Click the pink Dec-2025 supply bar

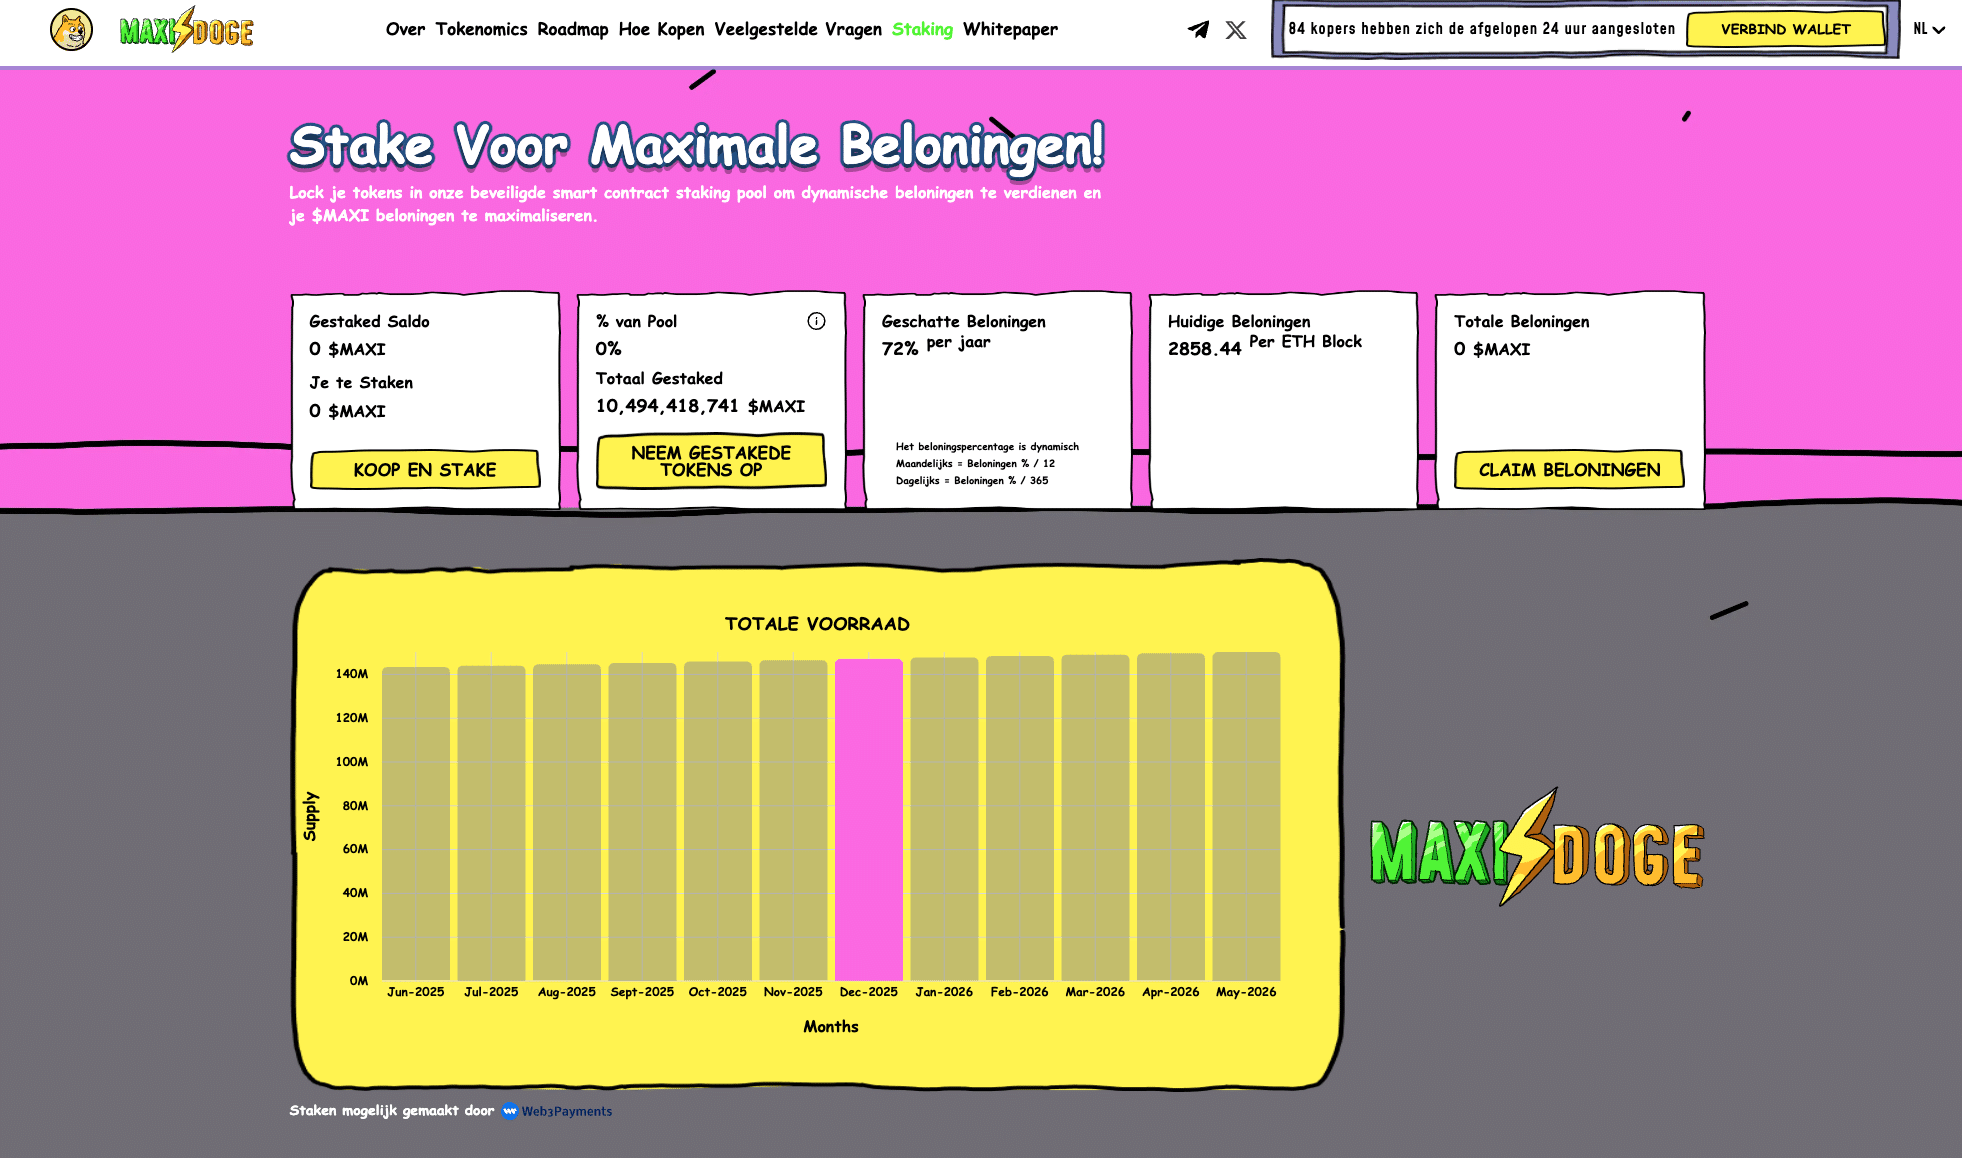point(869,820)
